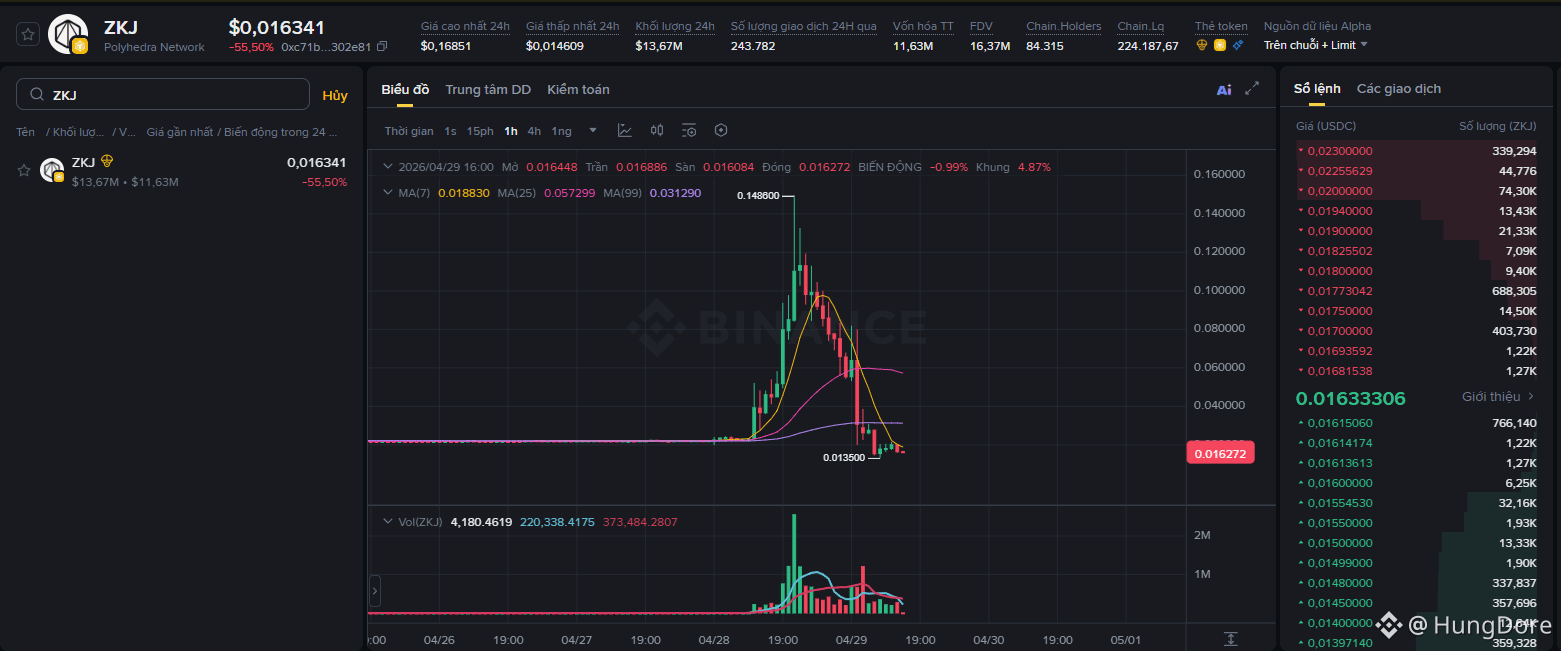Switch to the Kiểm toán tab
The image size is (1561, 651).
tap(578, 90)
